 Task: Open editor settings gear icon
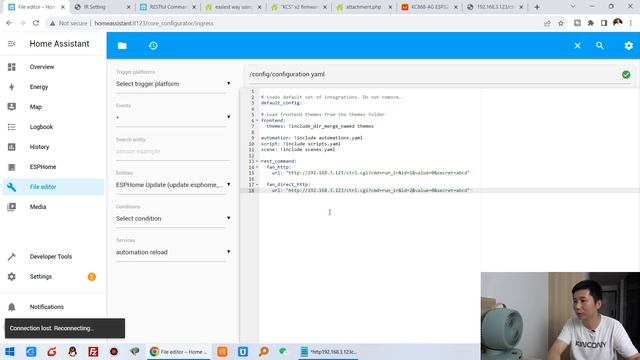[x=629, y=46]
